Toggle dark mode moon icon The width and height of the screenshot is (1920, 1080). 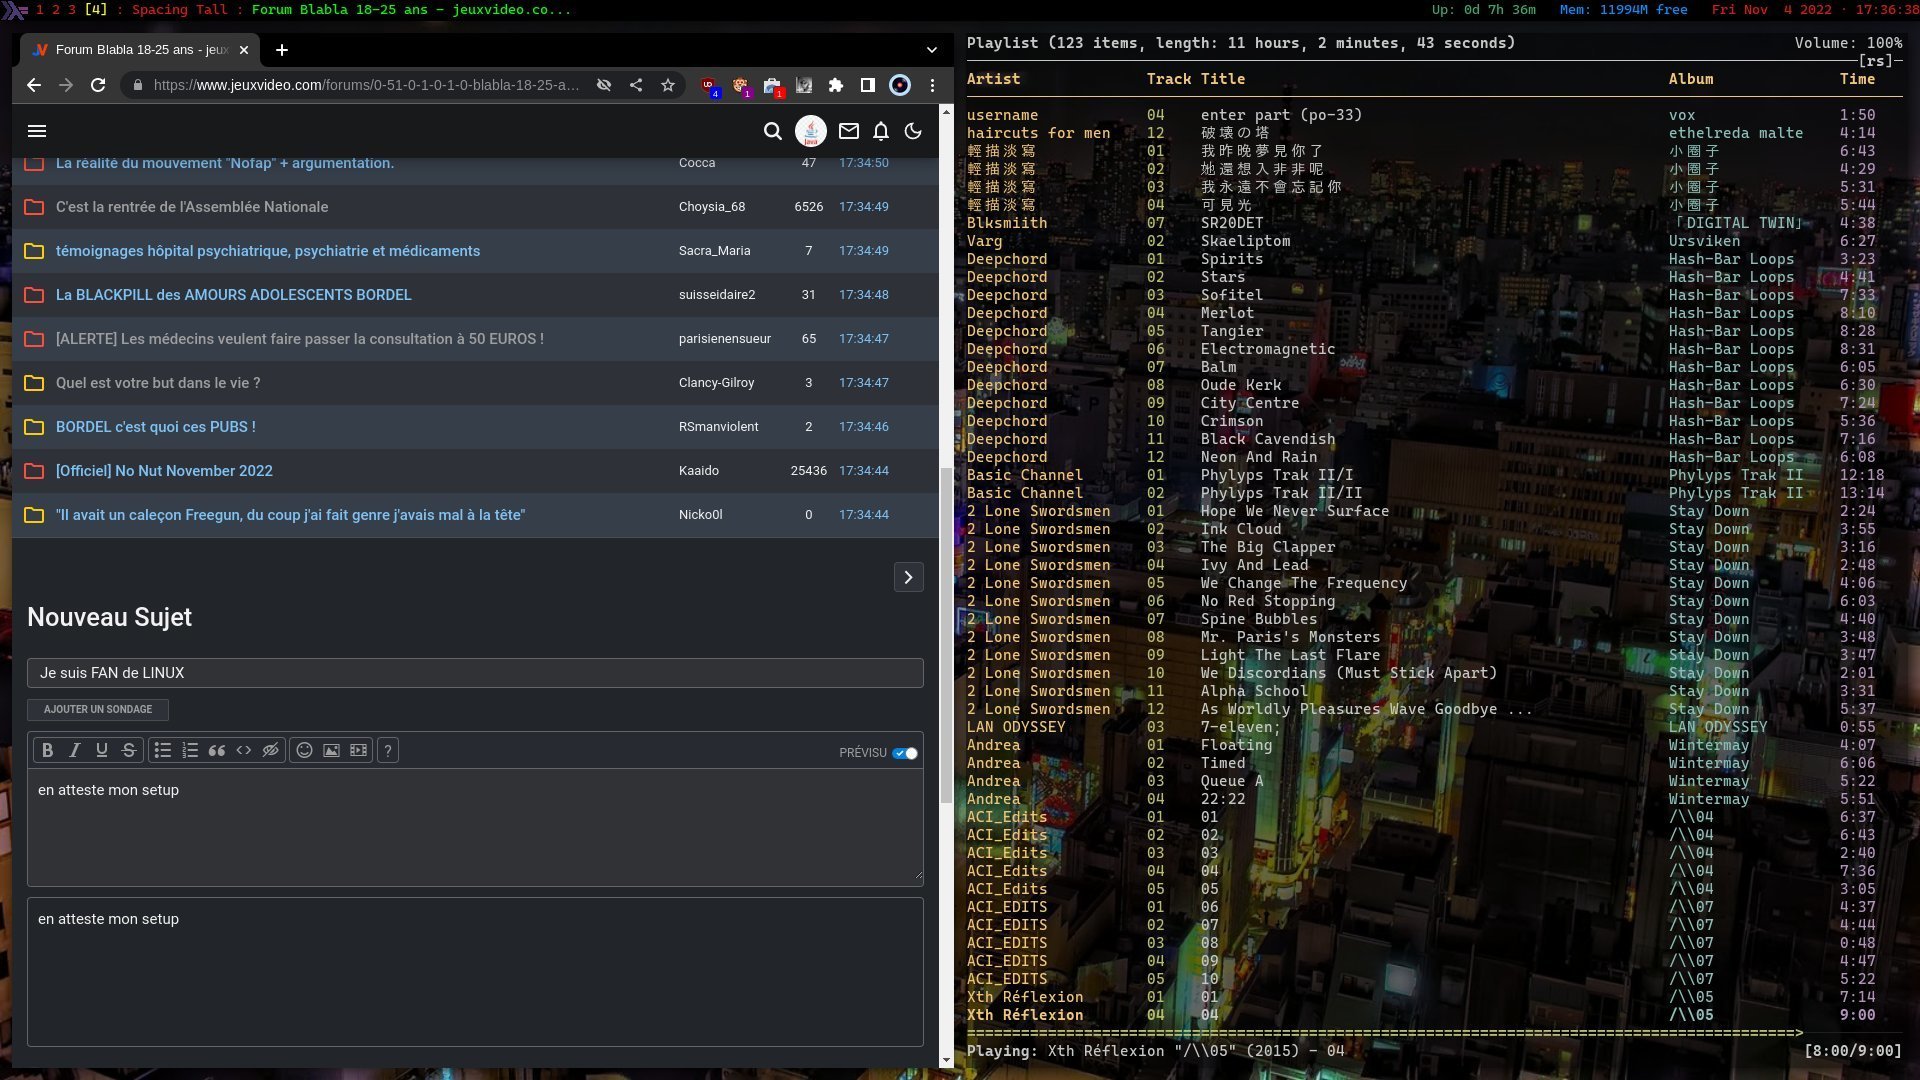(x=912, y=131)
